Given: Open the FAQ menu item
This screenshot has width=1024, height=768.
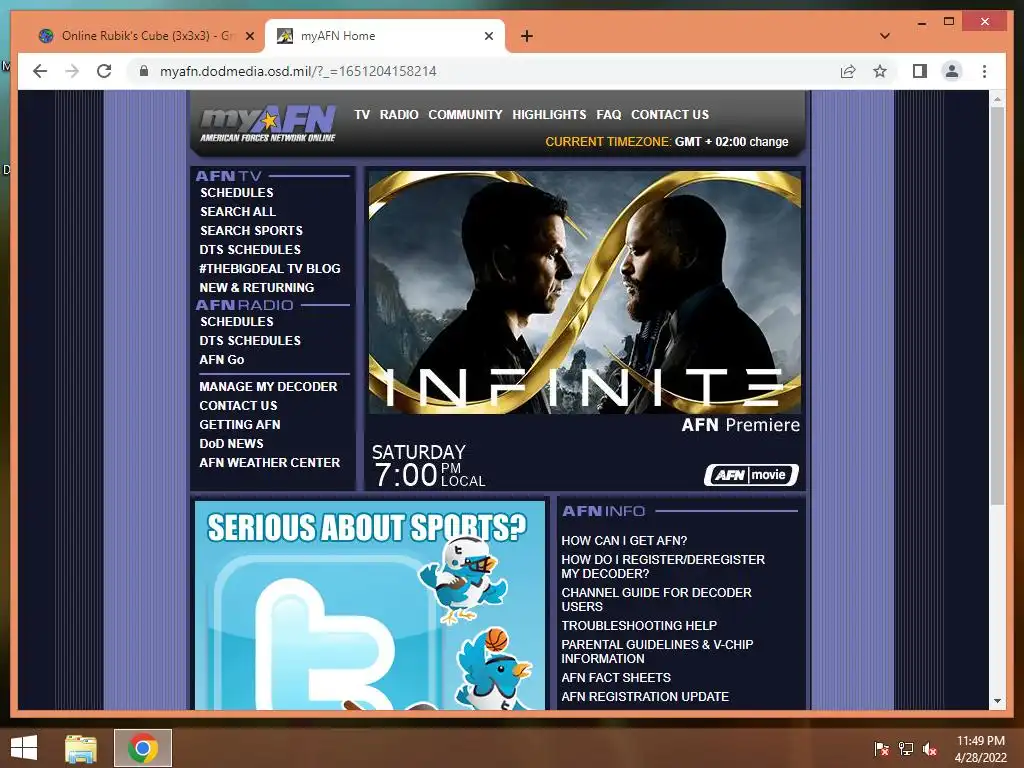Looking at the screenshot, I should [609, 114].
